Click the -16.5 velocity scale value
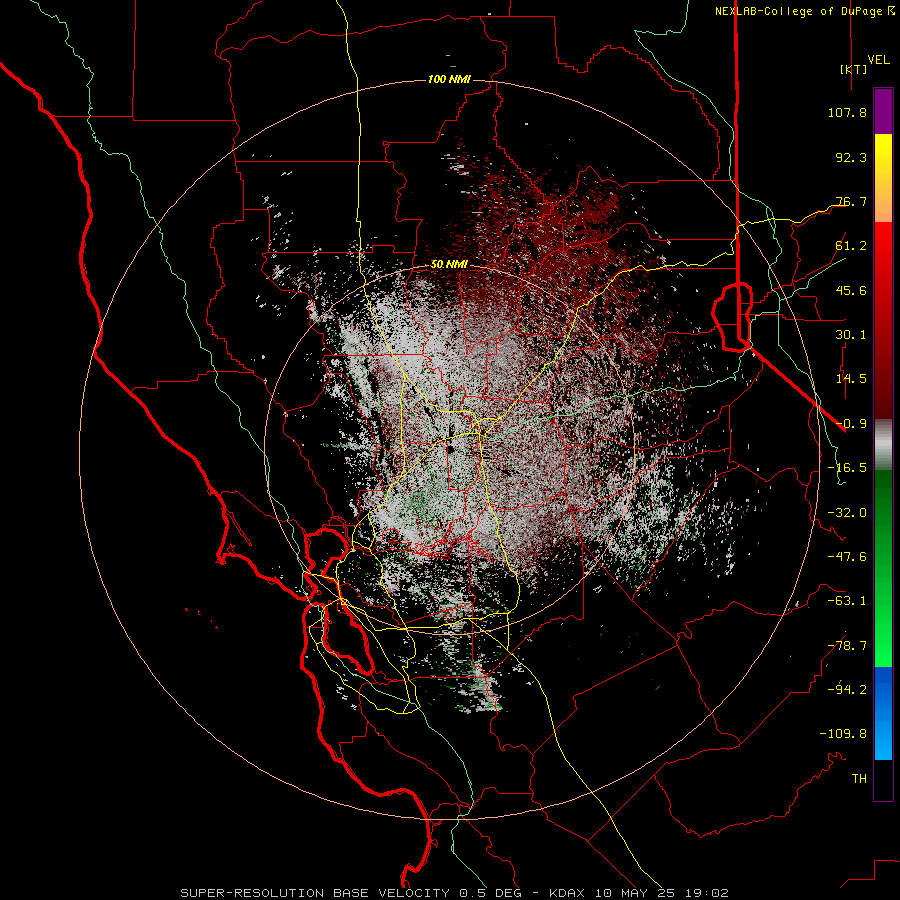This screenshot has width=900, height=900. (x=847, y=468)
